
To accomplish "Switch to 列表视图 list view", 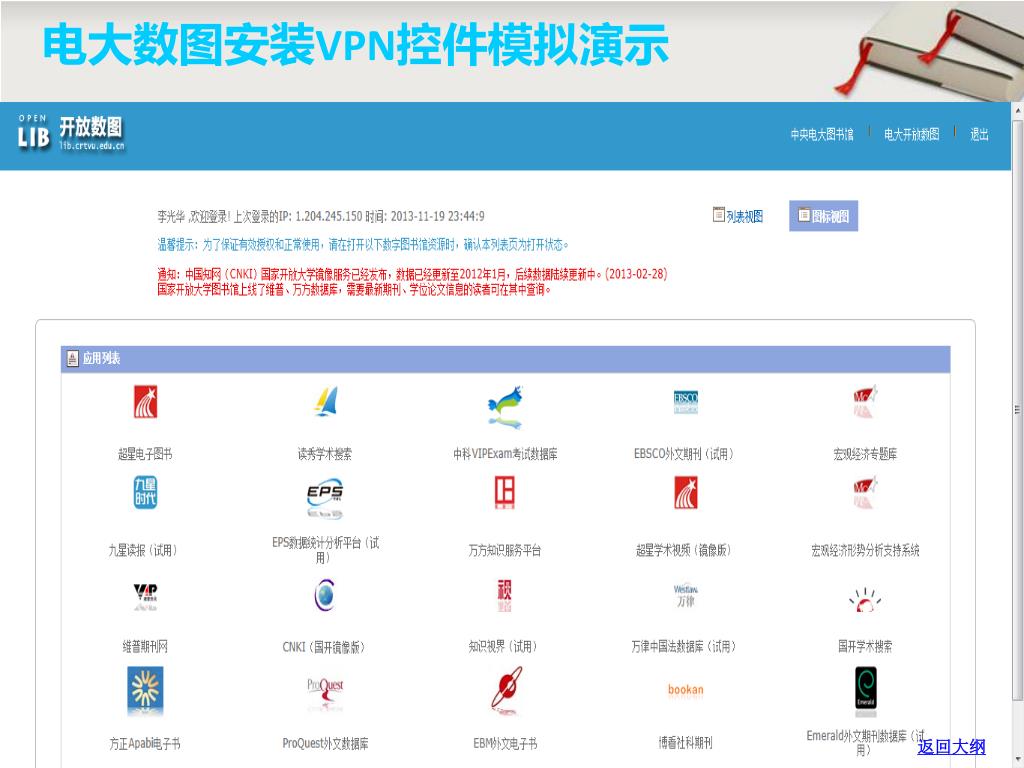I will tap(738, 216).
